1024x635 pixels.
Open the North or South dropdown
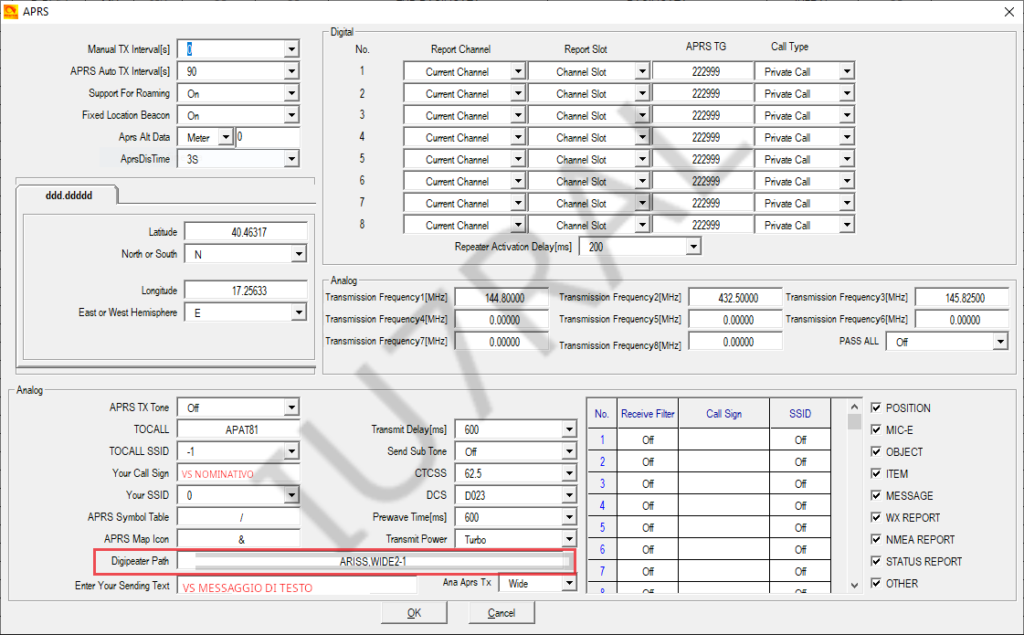[298, 254]
